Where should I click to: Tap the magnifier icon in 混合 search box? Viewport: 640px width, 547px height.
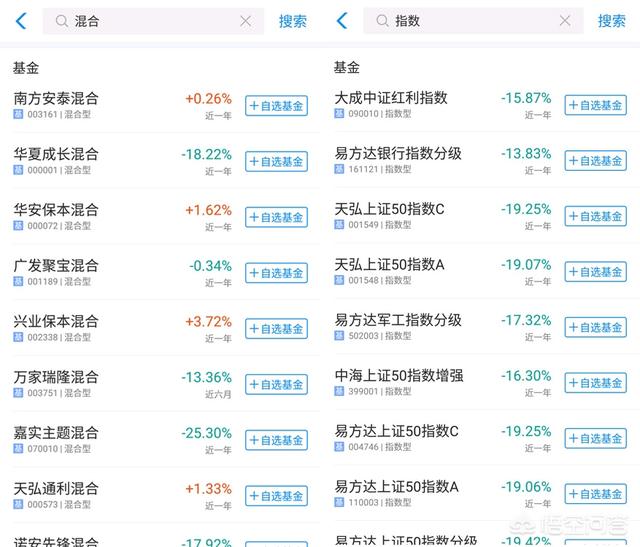[62, 21]
